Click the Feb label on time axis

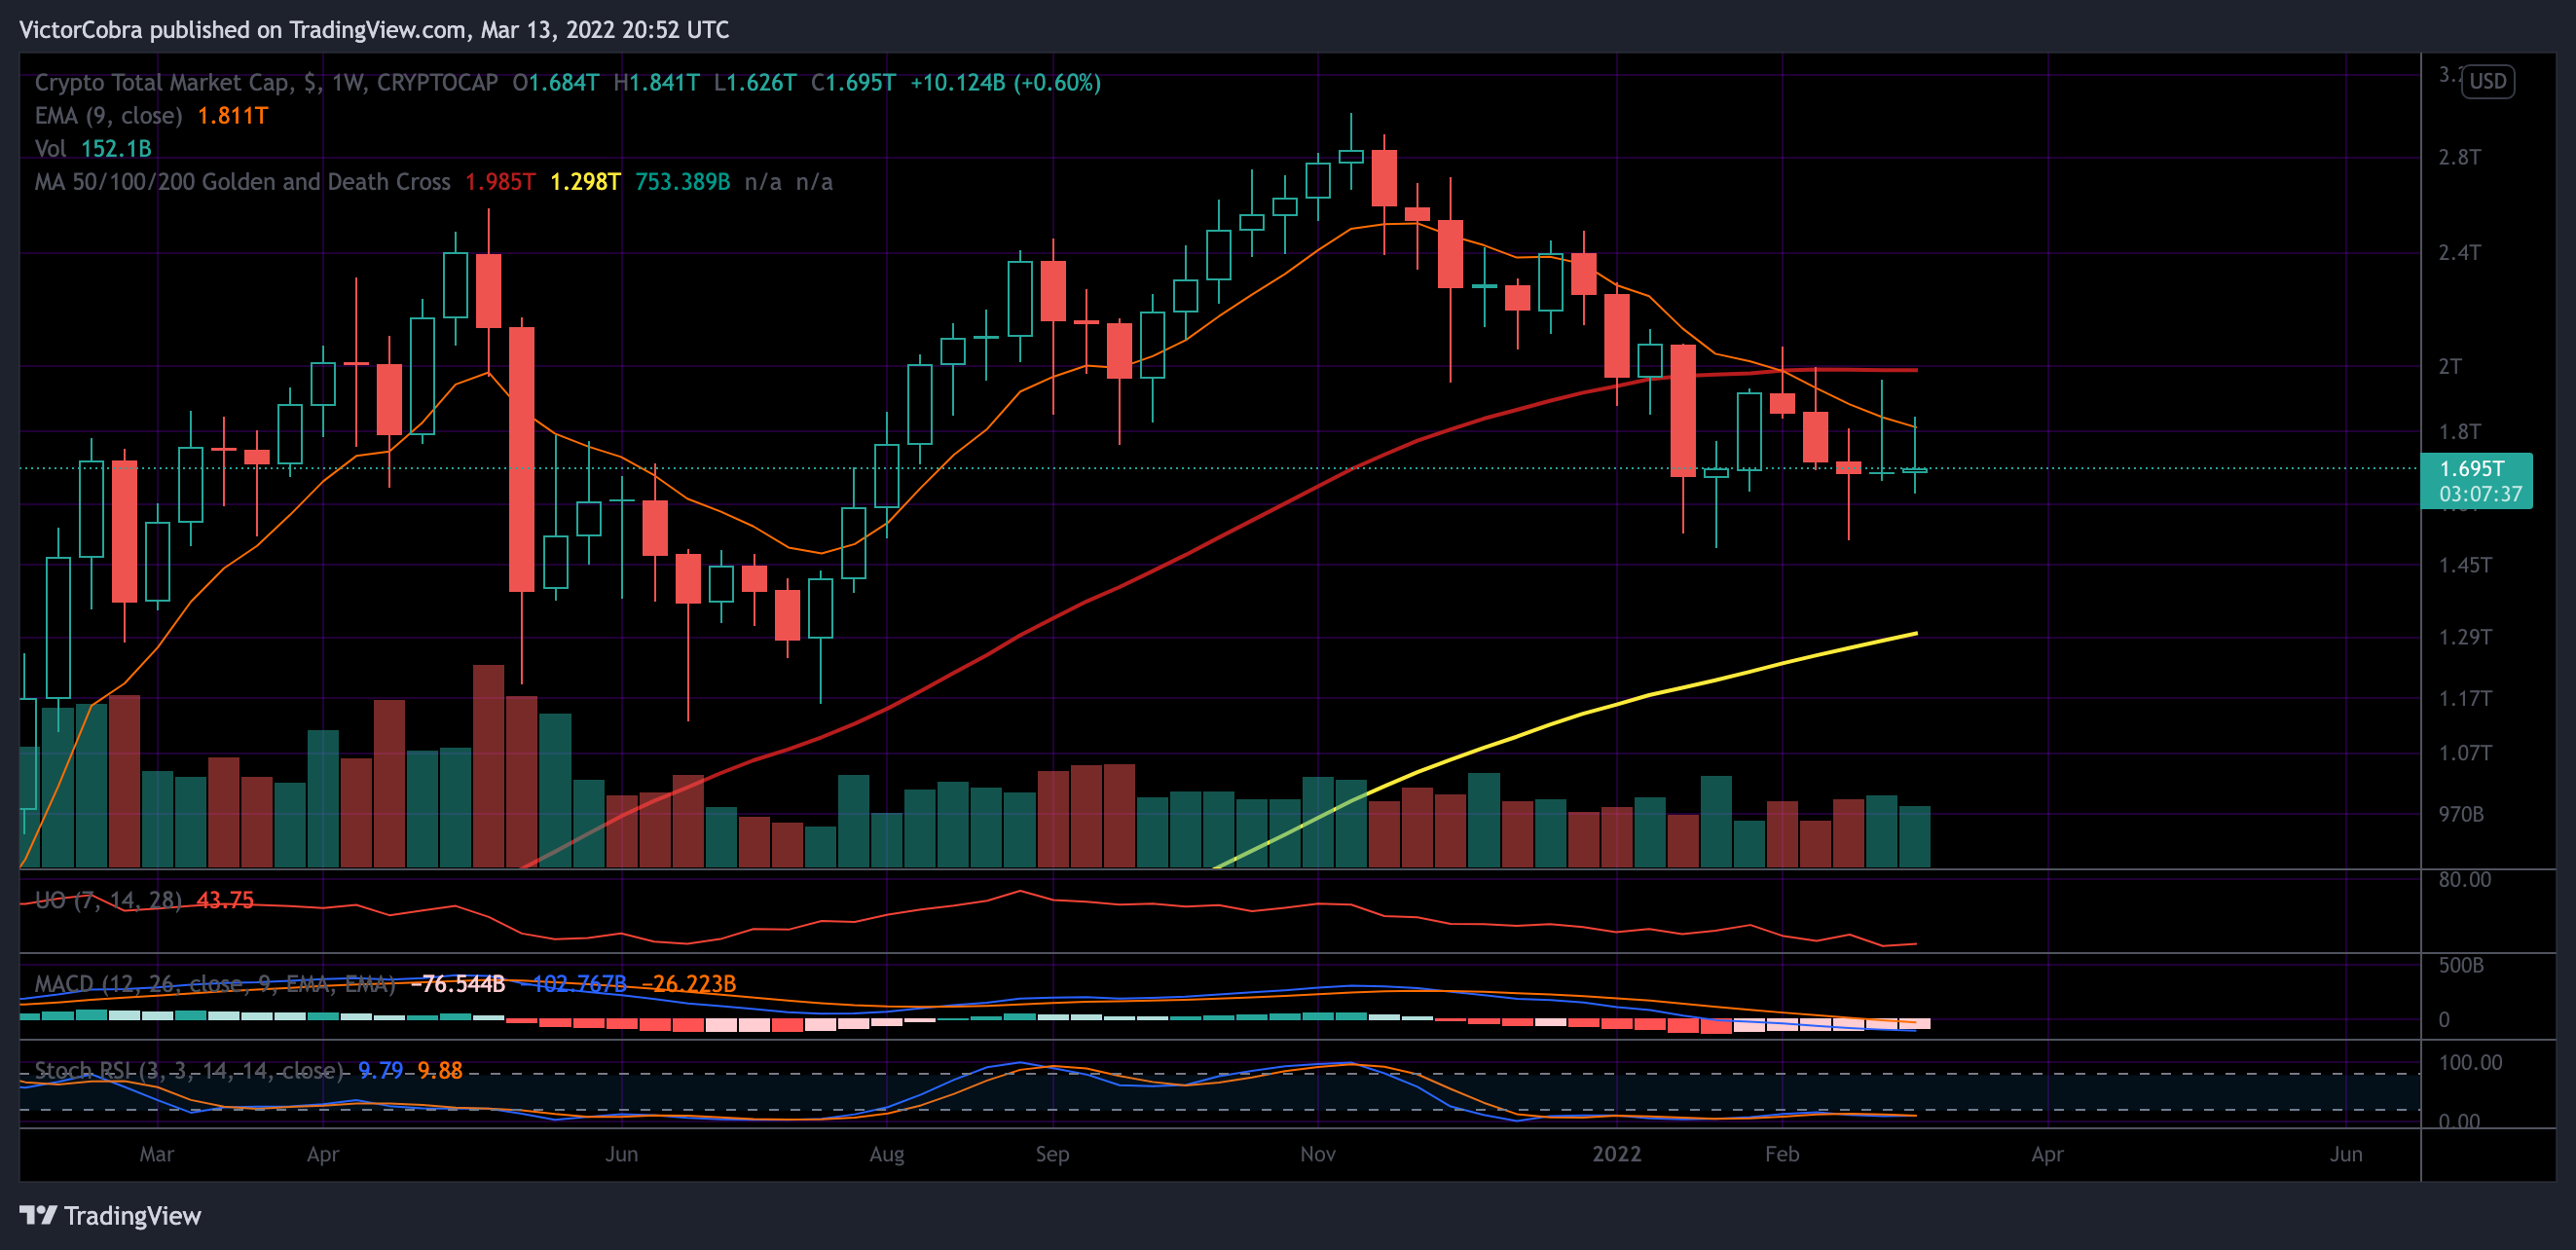click(x=1782, y=1154)
